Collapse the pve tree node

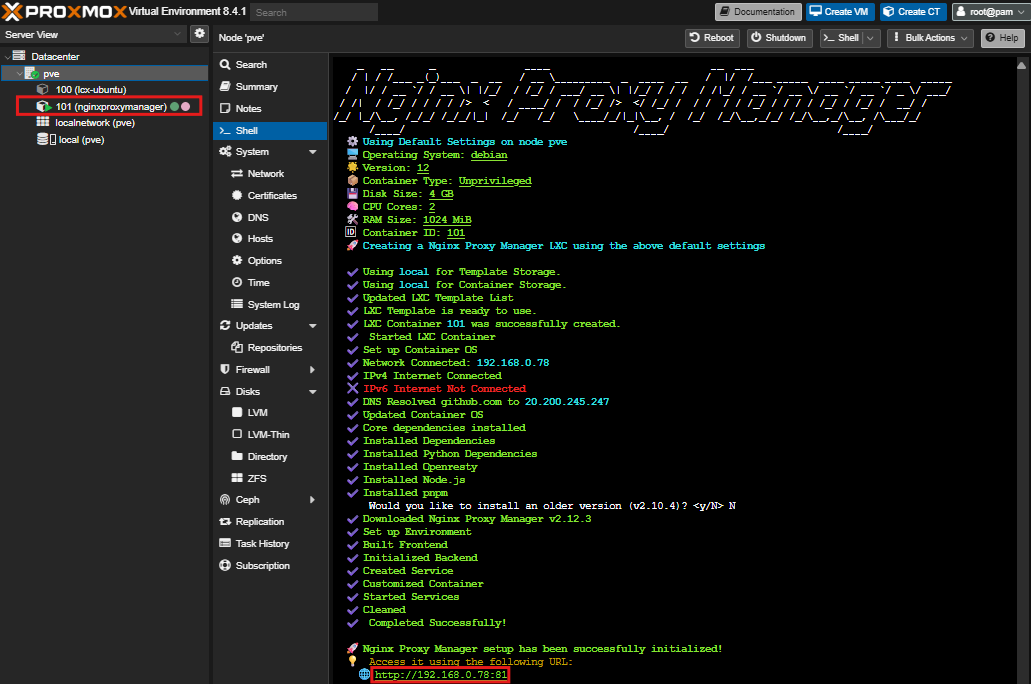coord(19,74)
